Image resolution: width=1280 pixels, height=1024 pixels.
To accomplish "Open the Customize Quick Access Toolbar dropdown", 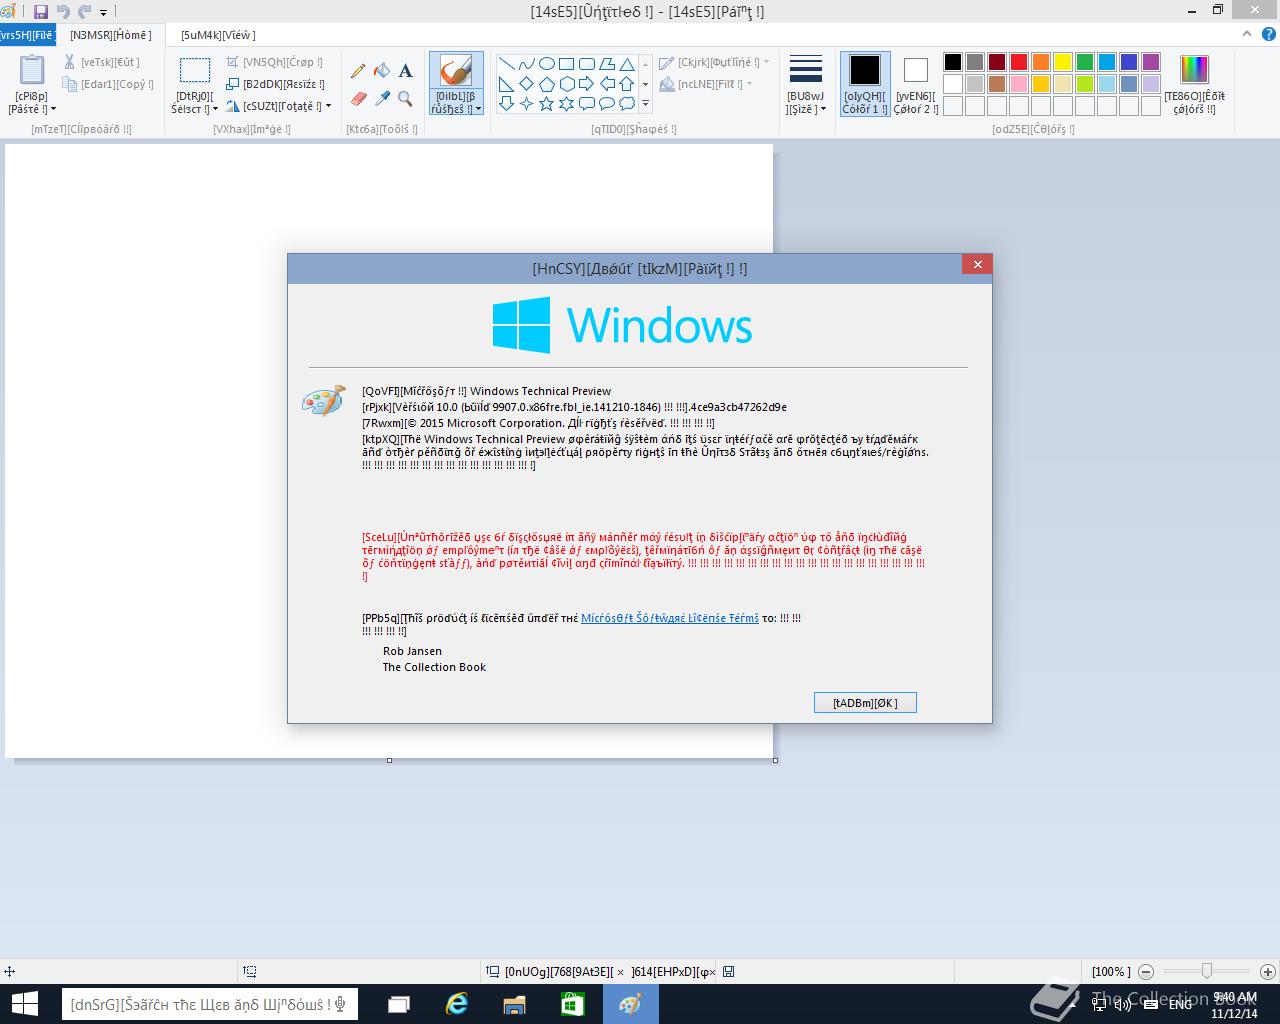I will click(103, 13).
